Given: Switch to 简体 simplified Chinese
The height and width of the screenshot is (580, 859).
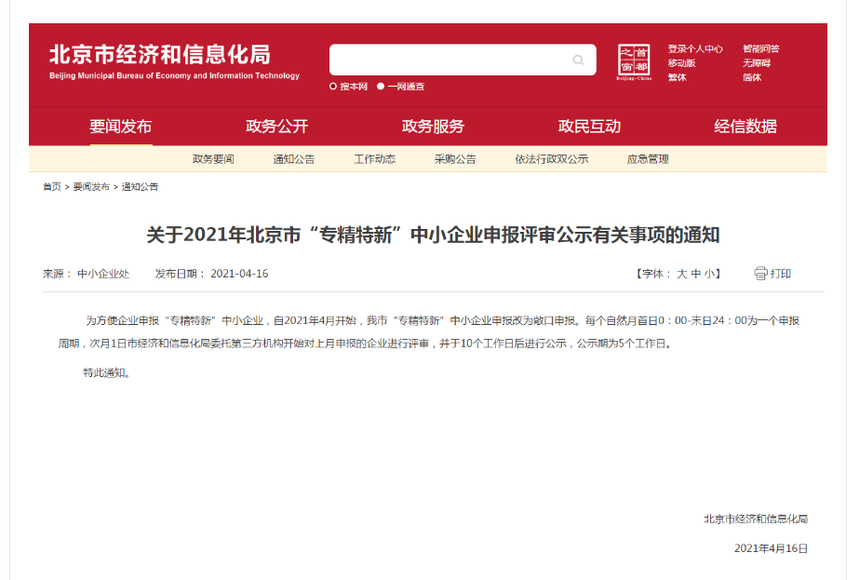Looking at the screenshot, I should [x=752, y=77].
